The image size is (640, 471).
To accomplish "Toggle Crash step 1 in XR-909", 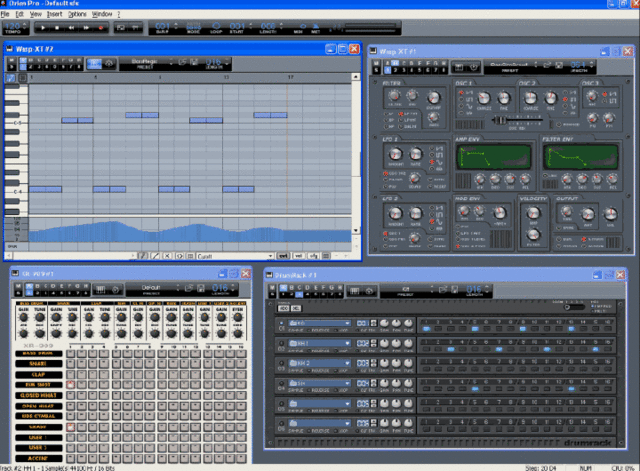I will [71, 427].
